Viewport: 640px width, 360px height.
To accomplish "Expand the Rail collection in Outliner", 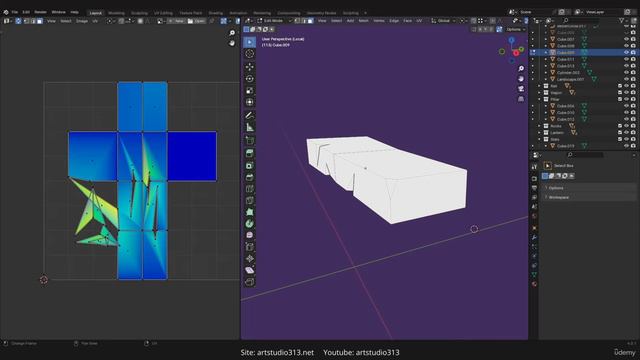I will pos(540,86).
